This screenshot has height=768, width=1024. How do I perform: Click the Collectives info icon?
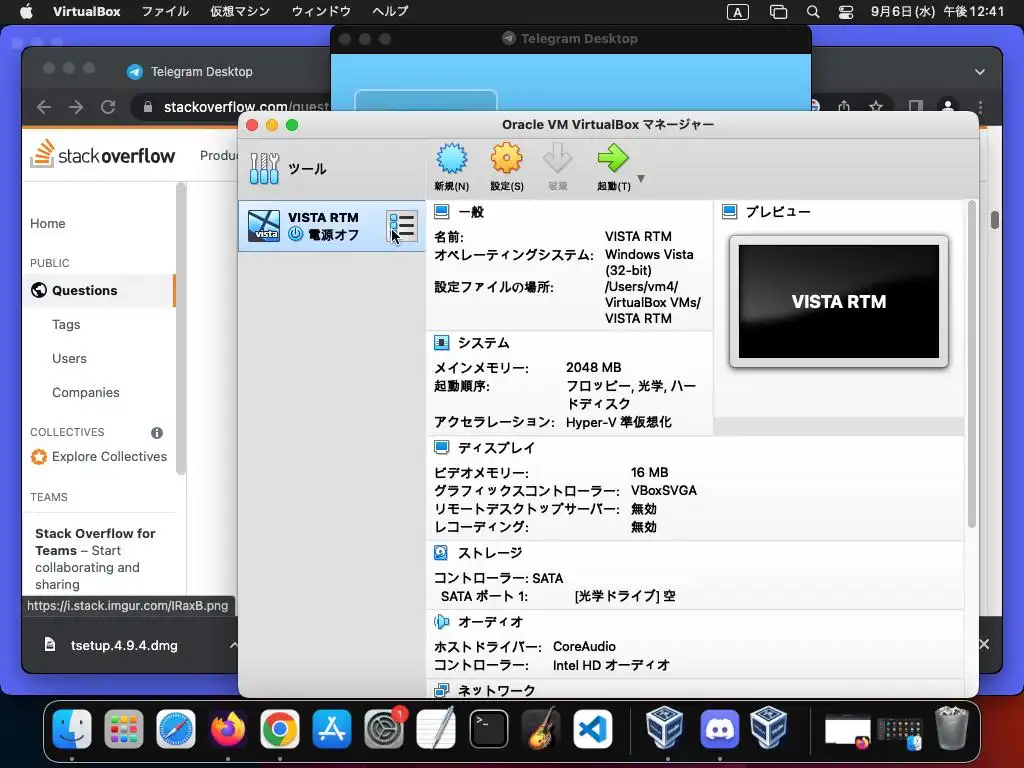pos(157,432)
